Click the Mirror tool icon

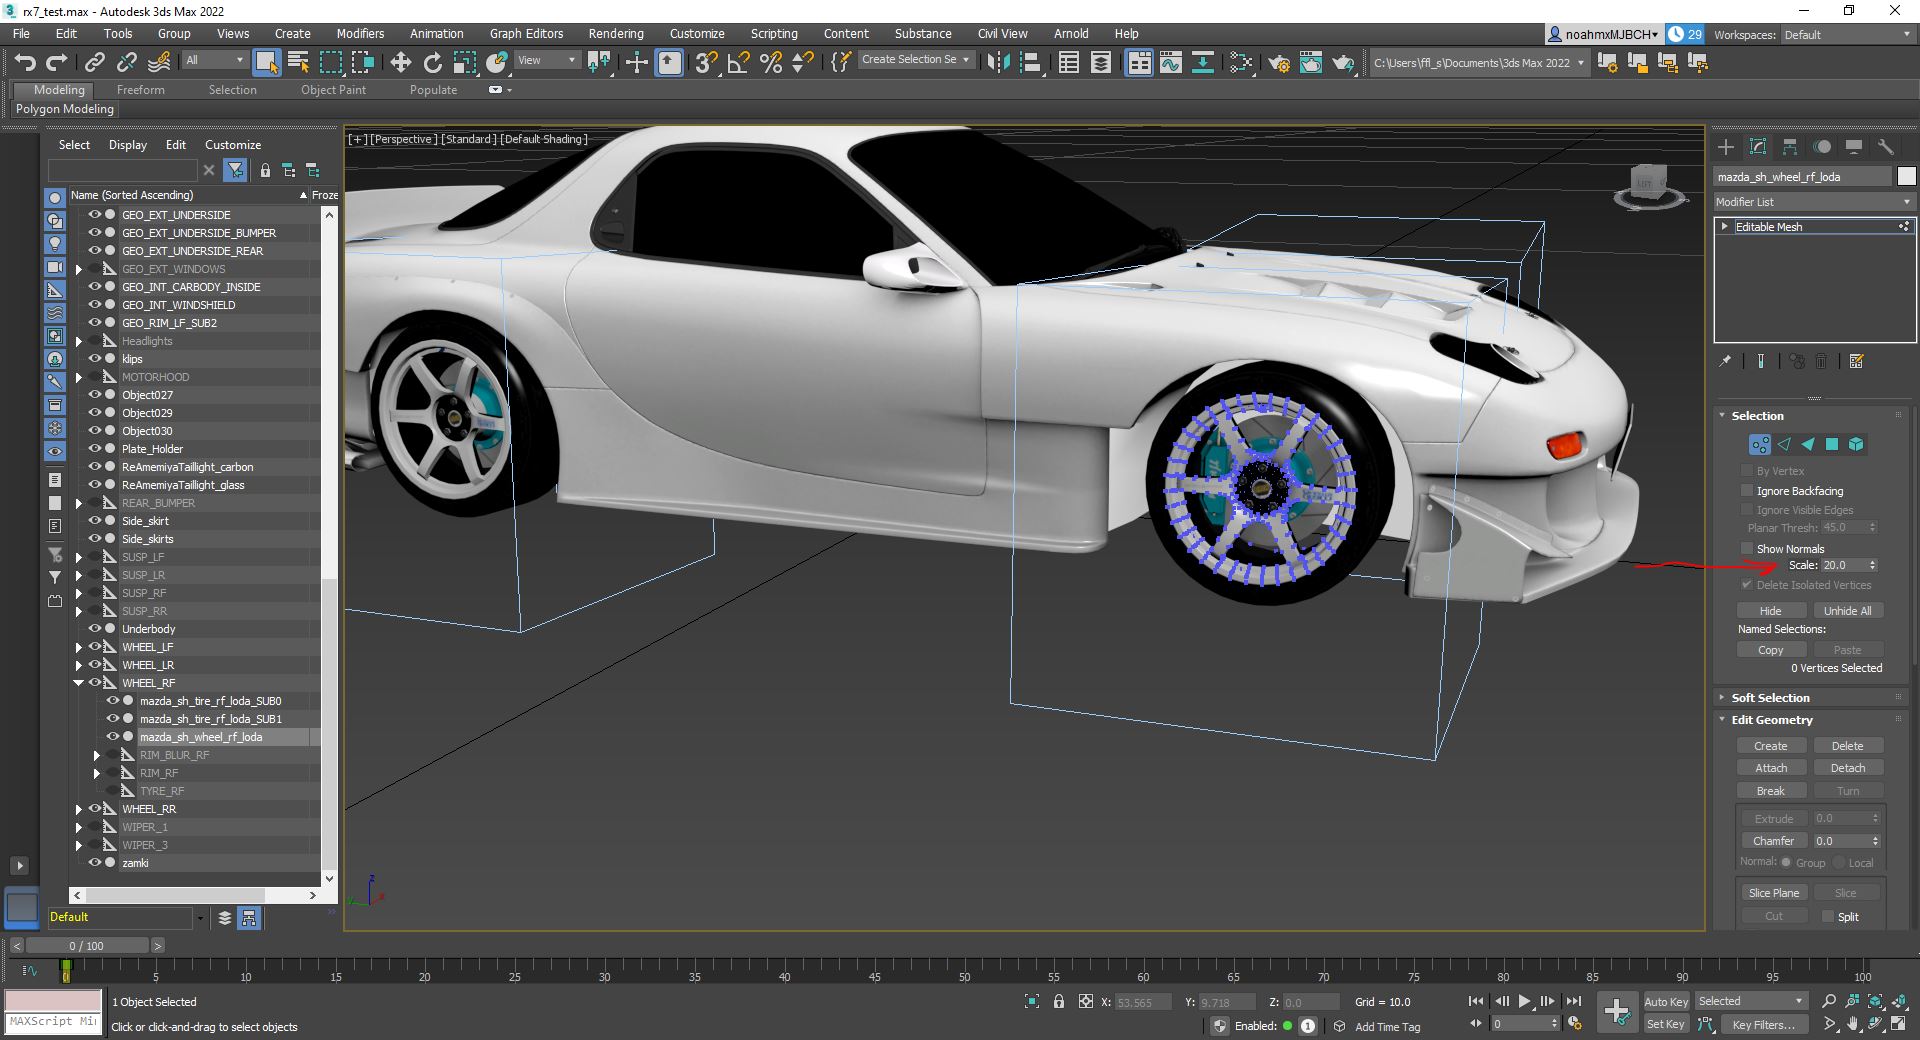[998, 63]
